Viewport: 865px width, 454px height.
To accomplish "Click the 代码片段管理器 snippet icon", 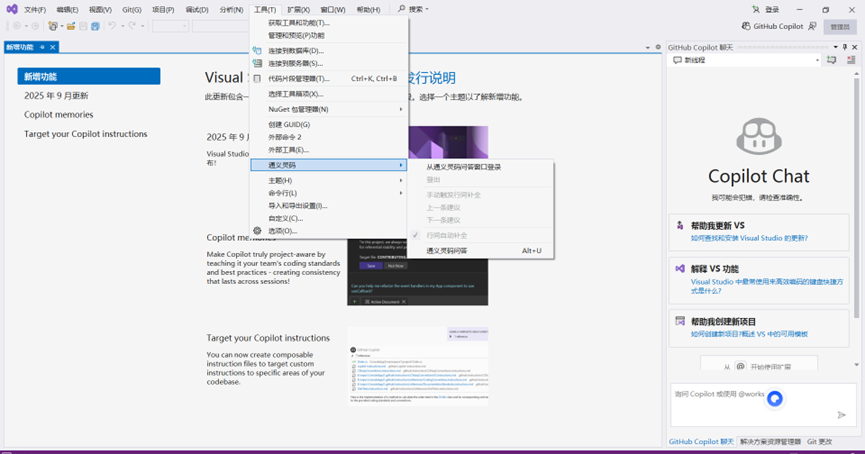I will (257, 78).
